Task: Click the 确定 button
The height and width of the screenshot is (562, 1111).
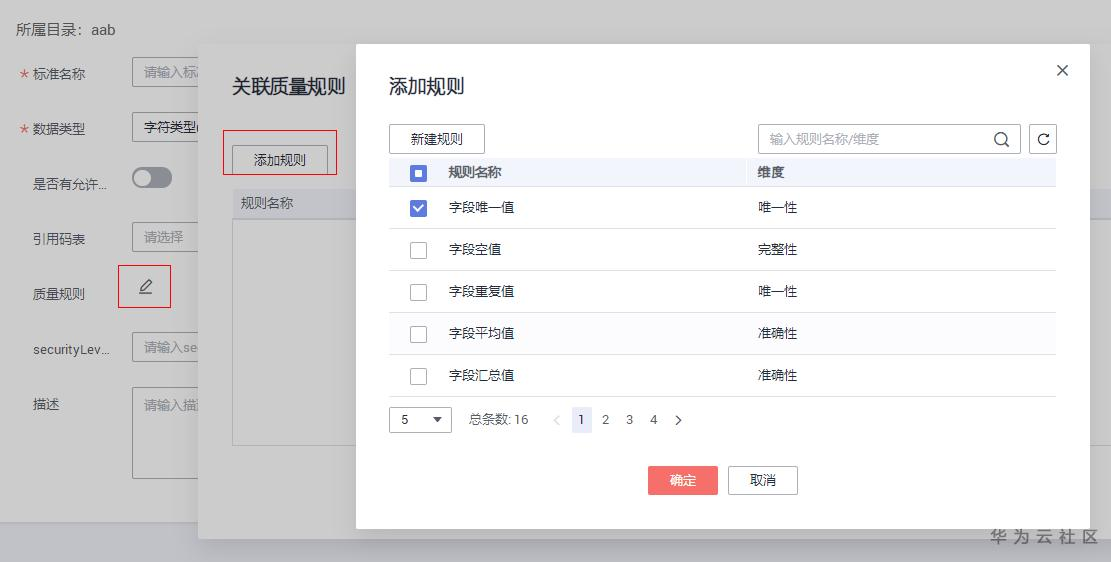Action: pyautogui.click(x=682, y=480)
